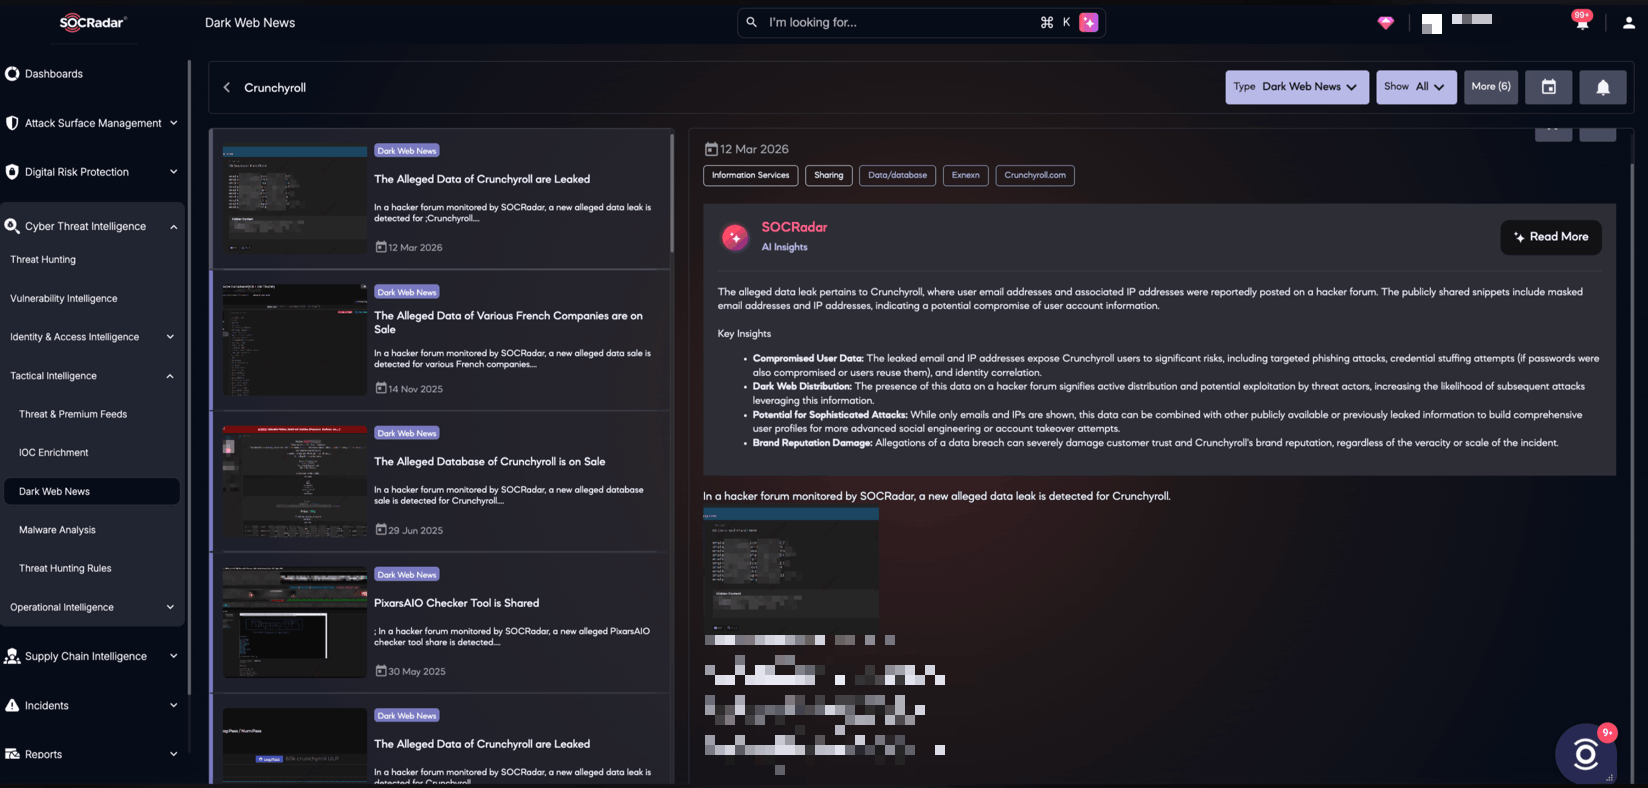Open thumbnail of Crunchyroll database sale post
This screenshot has height=788, width=1648.
[295, 481]
